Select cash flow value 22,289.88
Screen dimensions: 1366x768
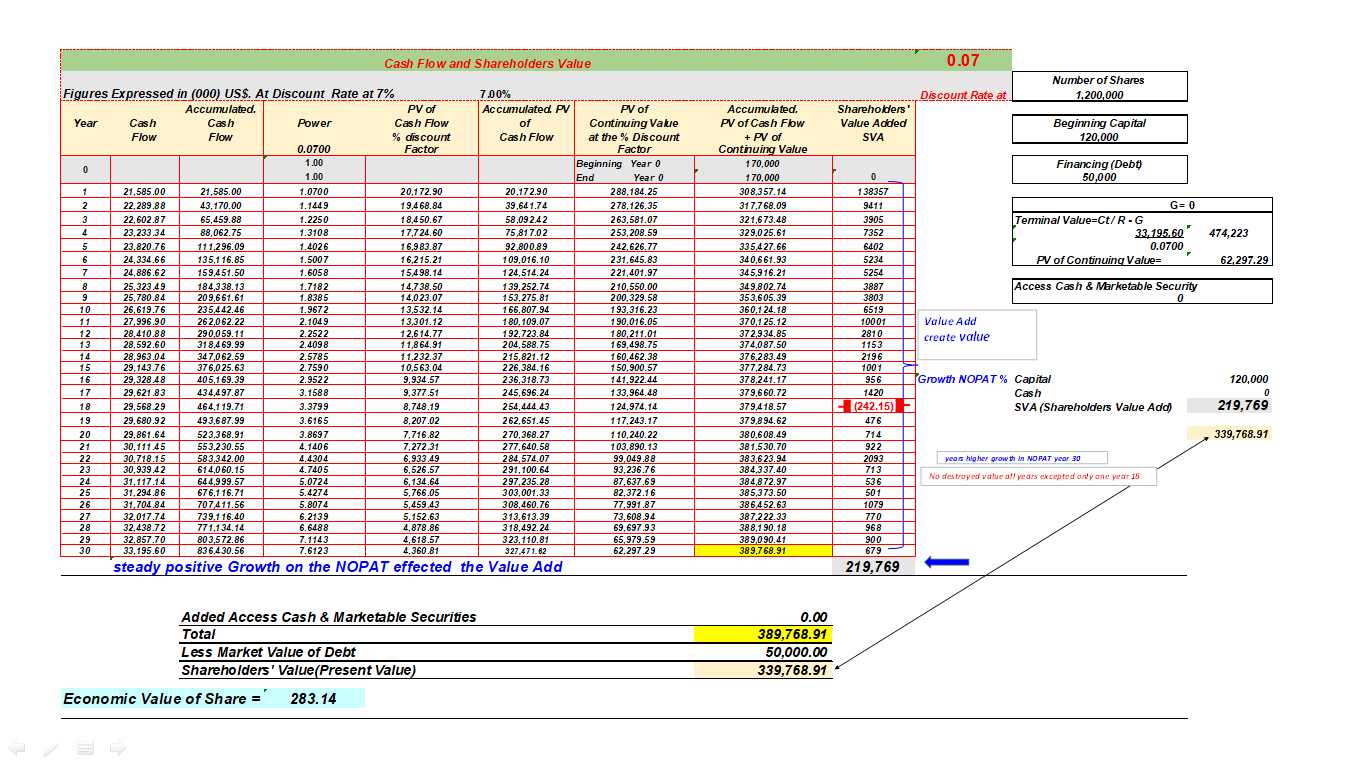coord(144,204)
